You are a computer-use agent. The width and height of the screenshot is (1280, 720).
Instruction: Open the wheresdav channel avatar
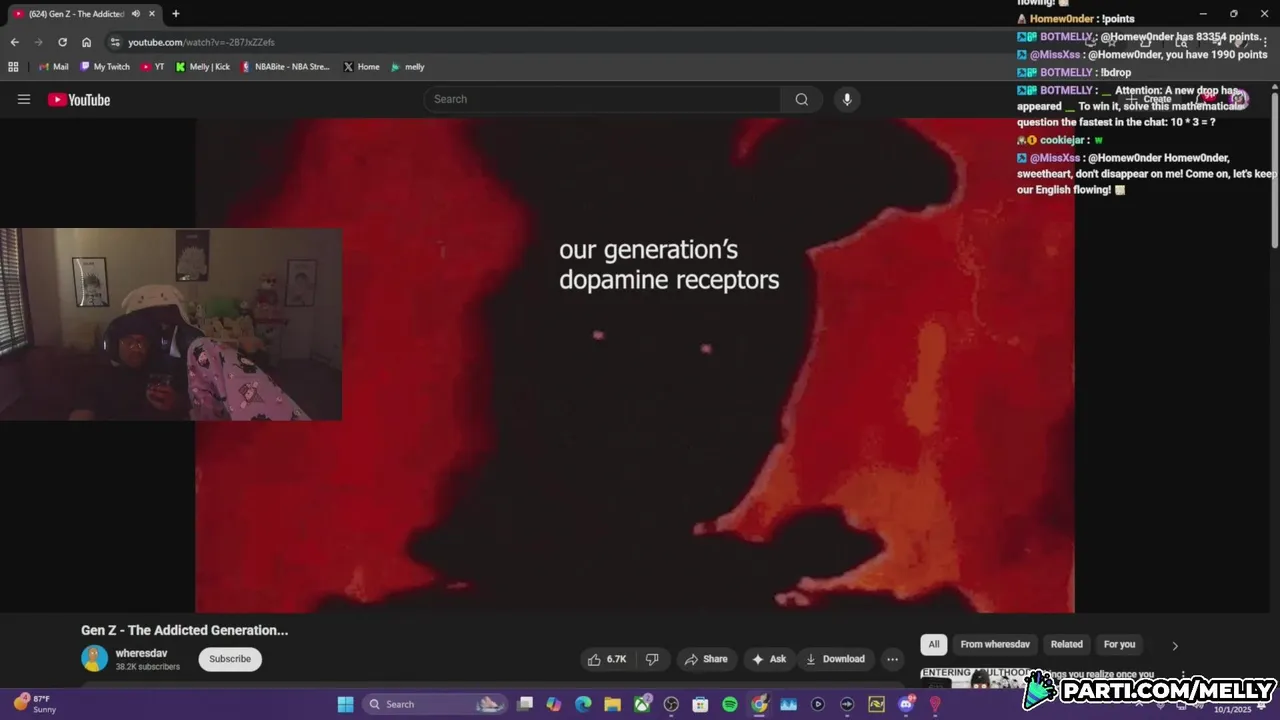tap(95, 658)
